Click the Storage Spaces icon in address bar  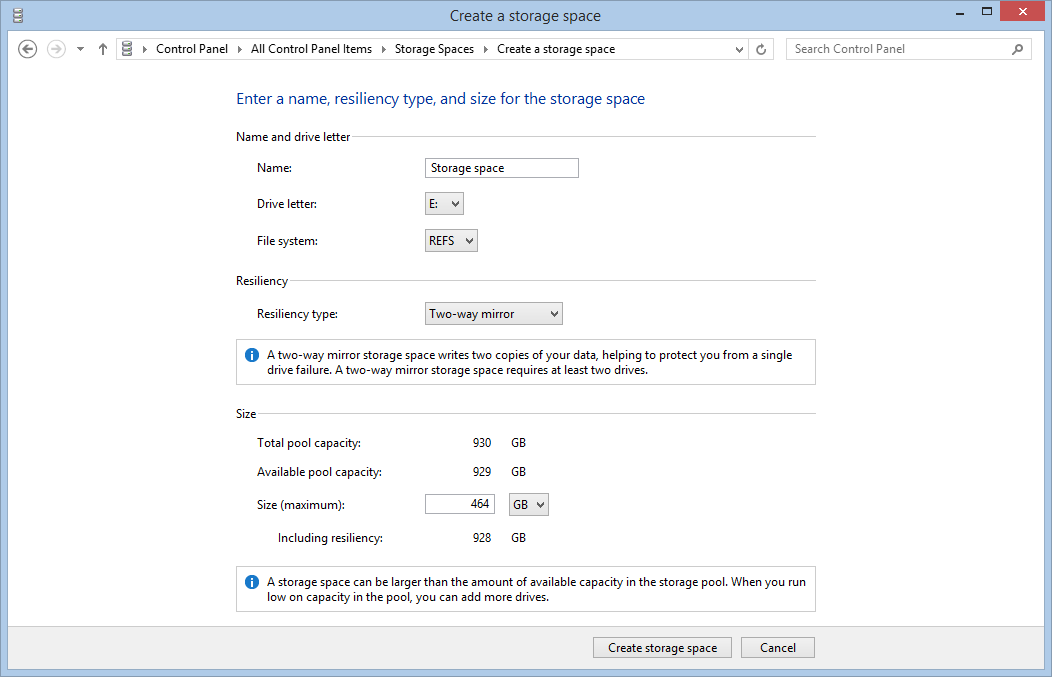(127, 49)
